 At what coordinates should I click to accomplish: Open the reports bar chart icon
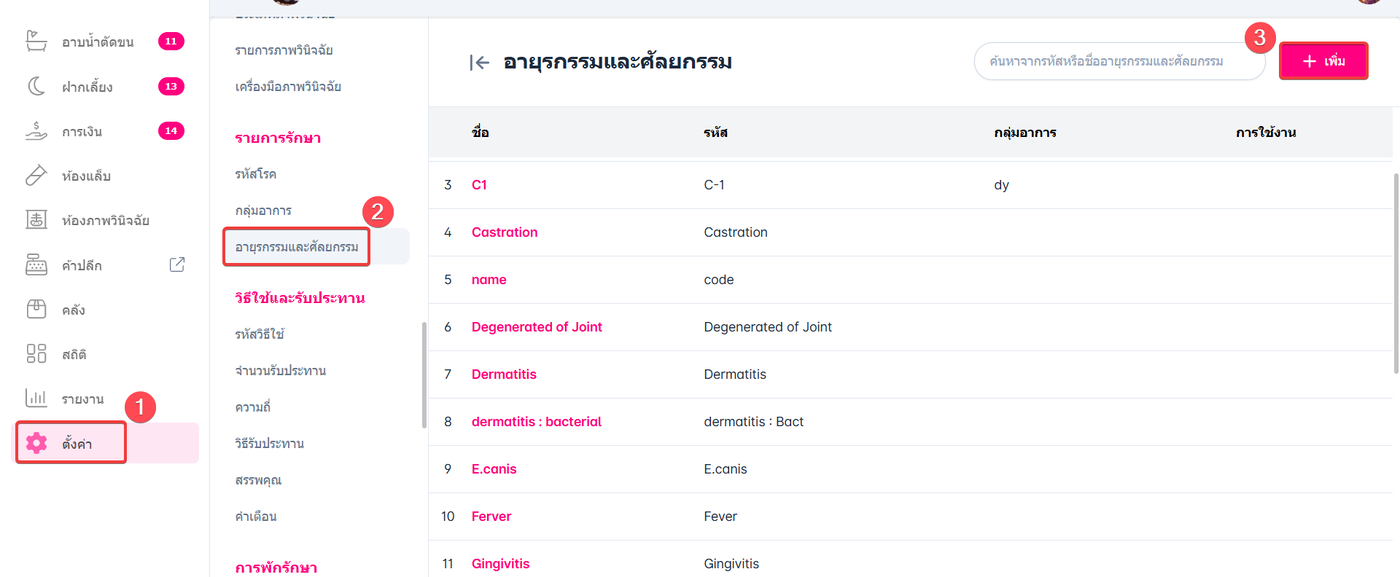(x=36, y=398)
